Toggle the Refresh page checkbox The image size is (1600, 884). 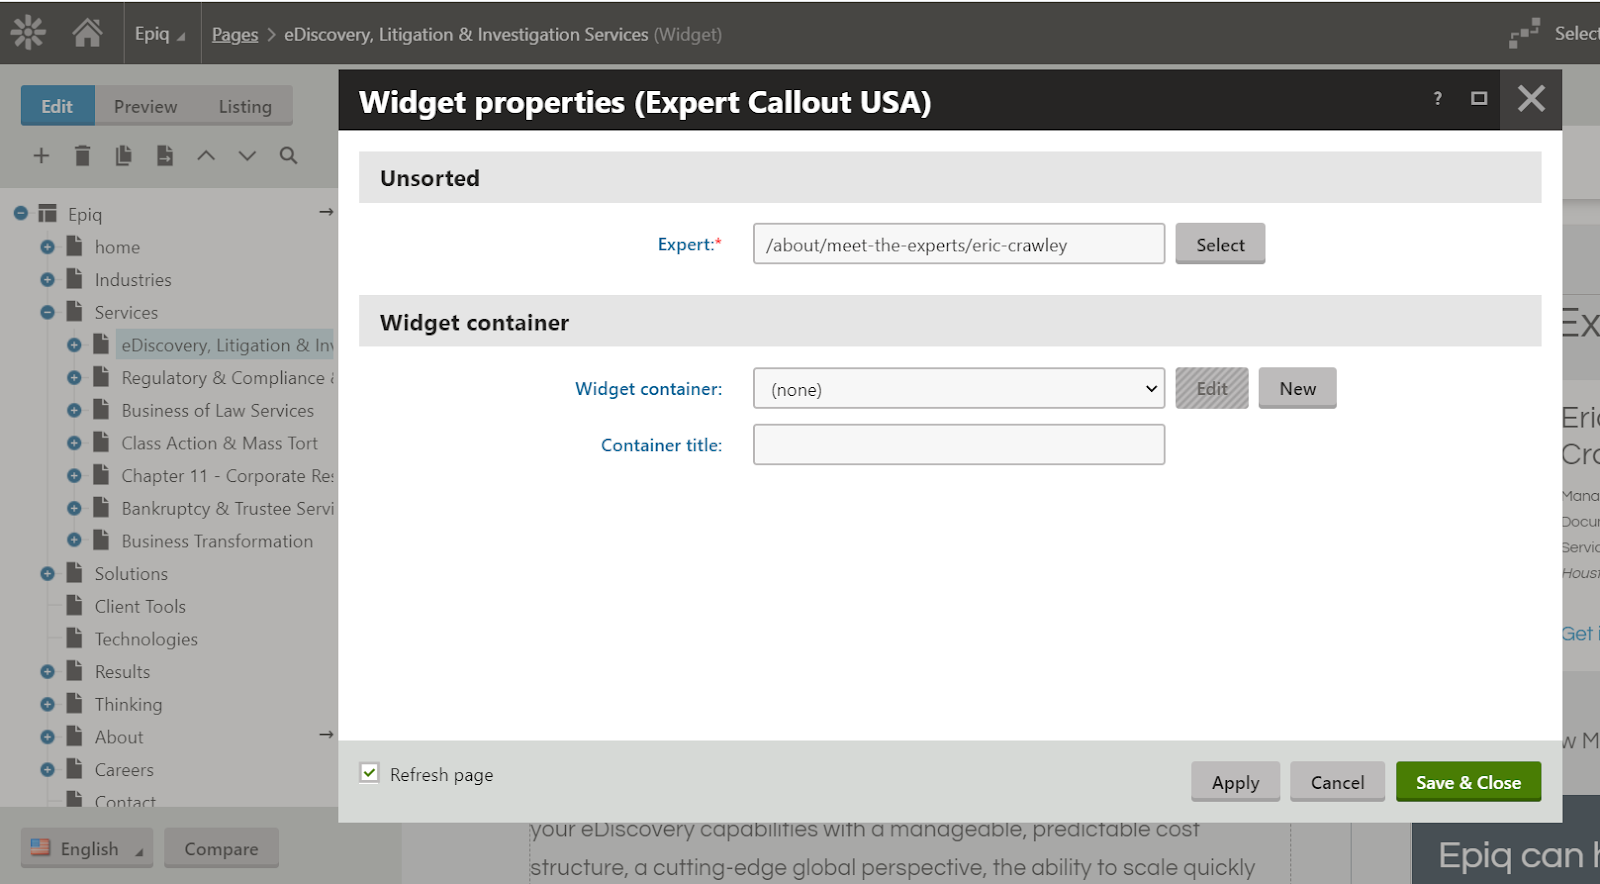370,773
